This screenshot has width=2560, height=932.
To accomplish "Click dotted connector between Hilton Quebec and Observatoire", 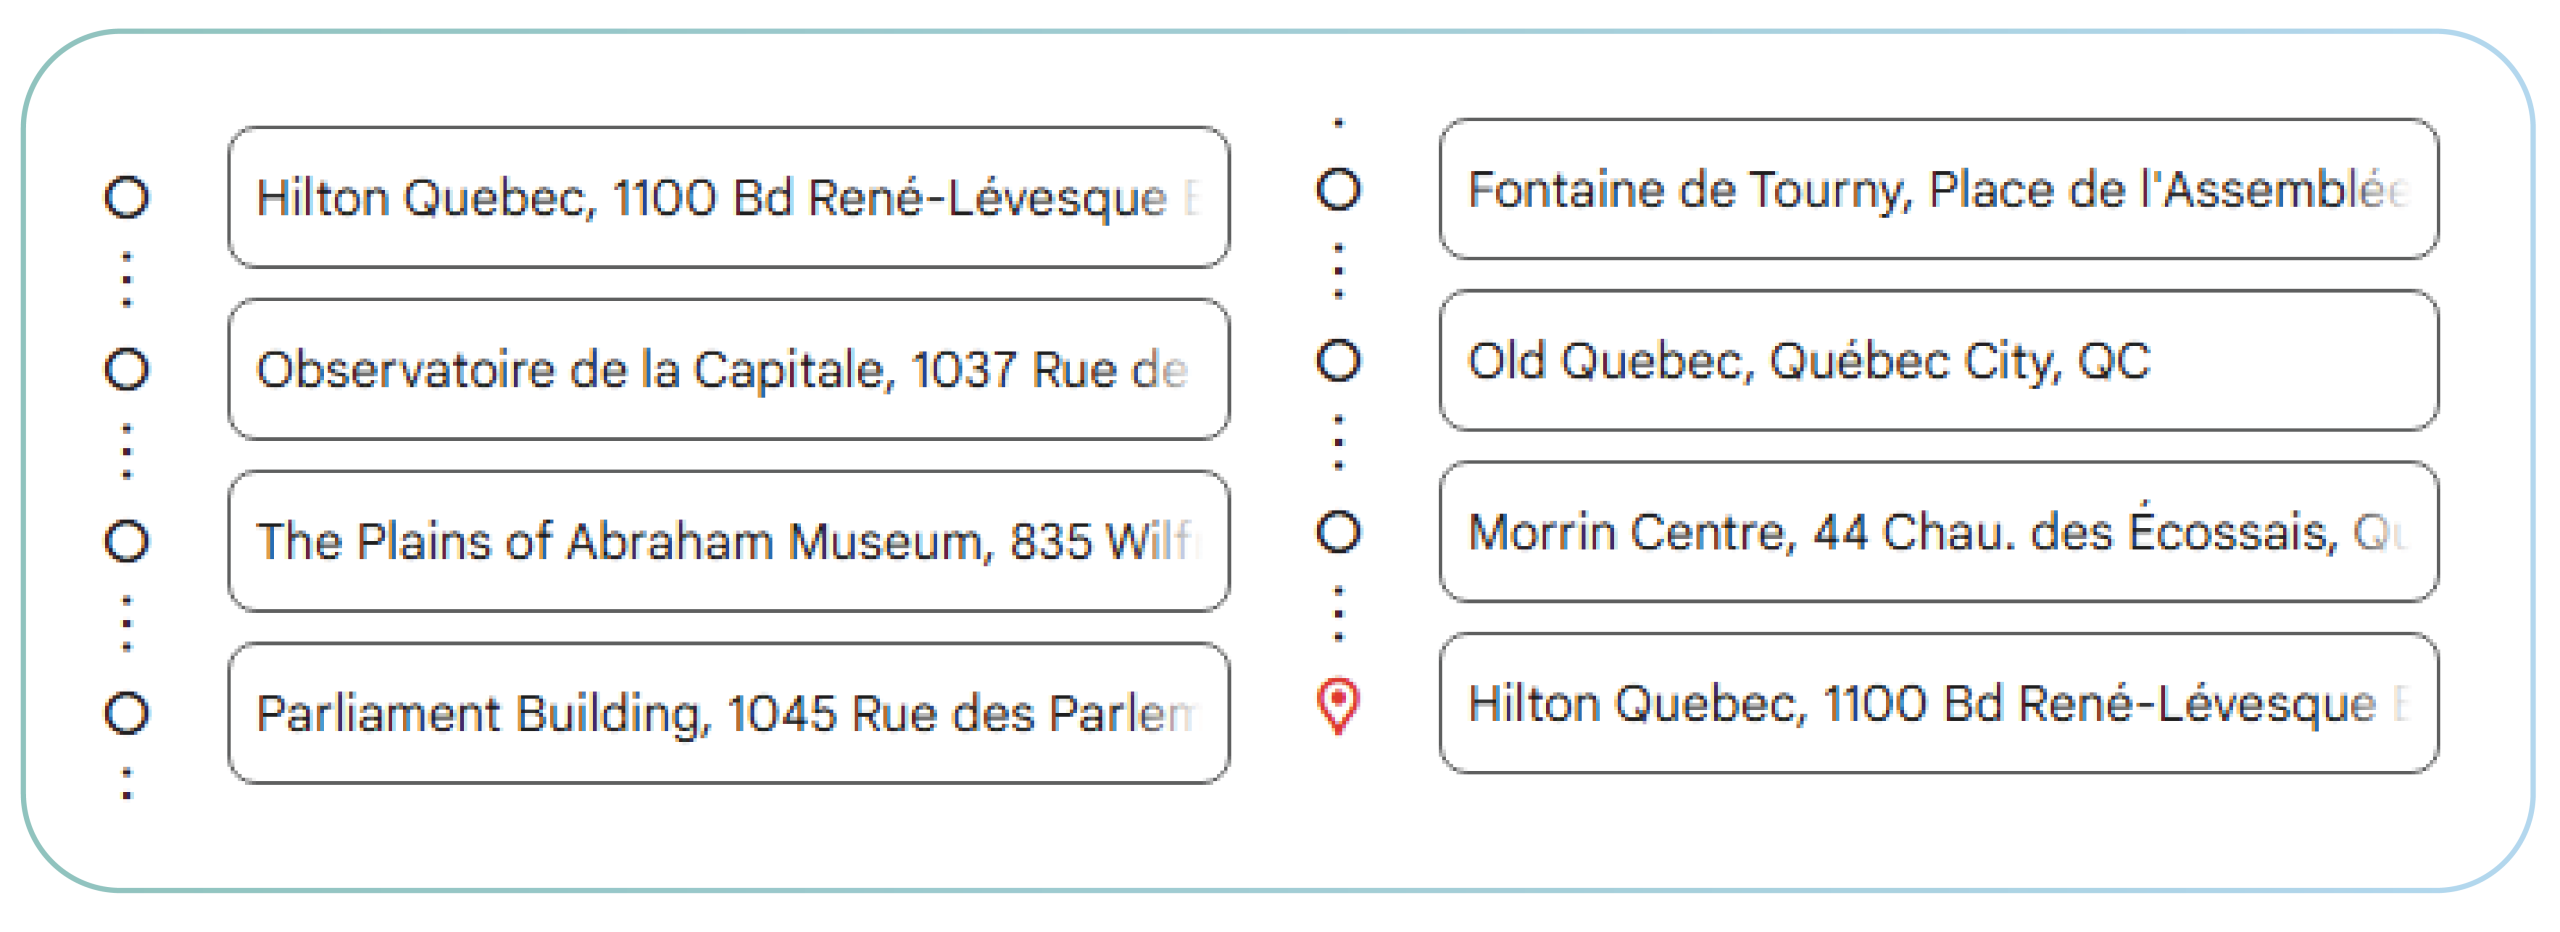I will point(127,281).
